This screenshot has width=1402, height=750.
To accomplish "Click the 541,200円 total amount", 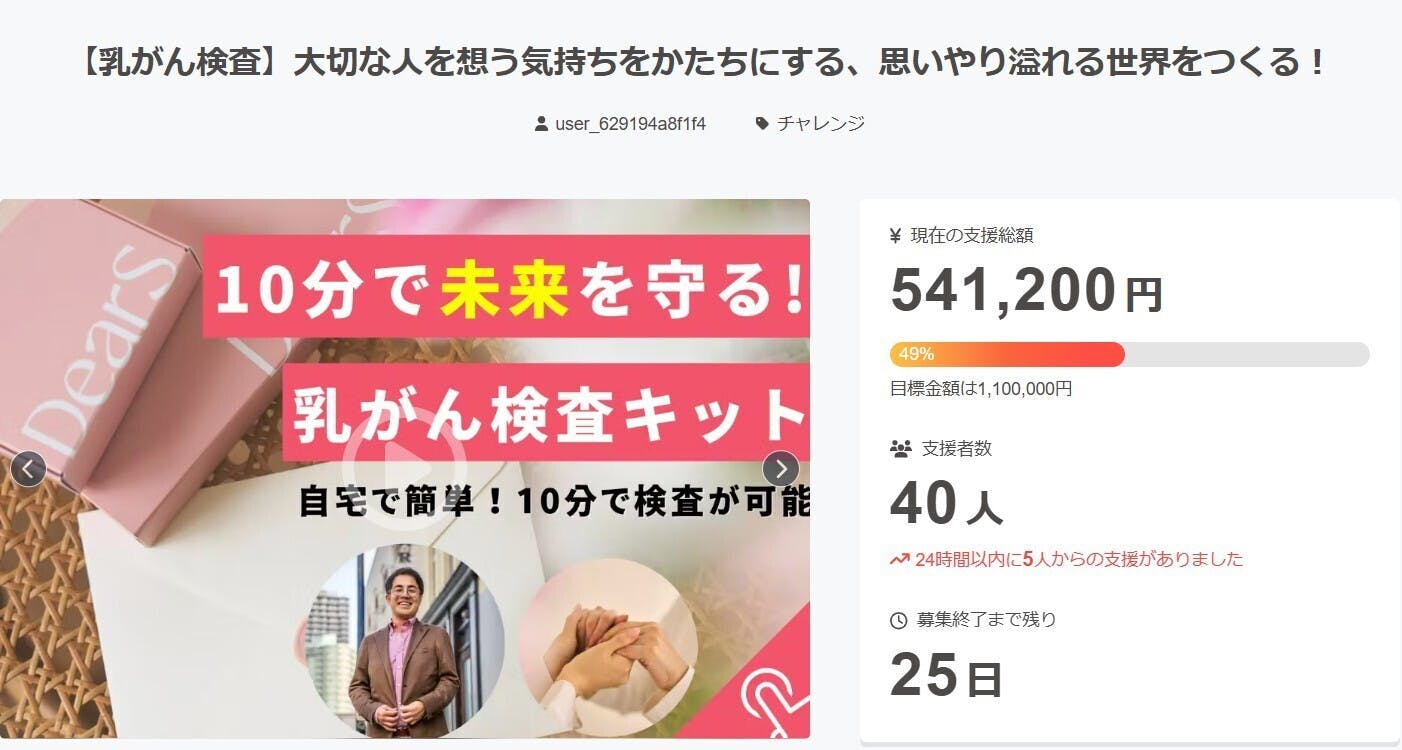I will coord(1026,290).
